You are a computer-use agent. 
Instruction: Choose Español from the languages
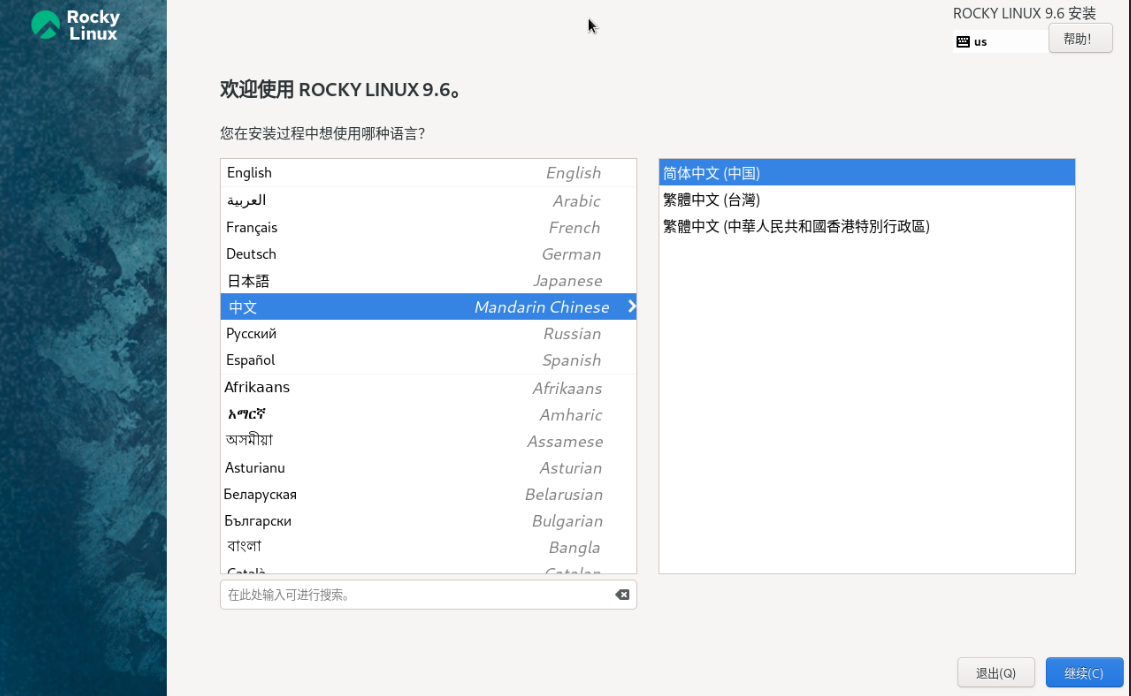428,360
